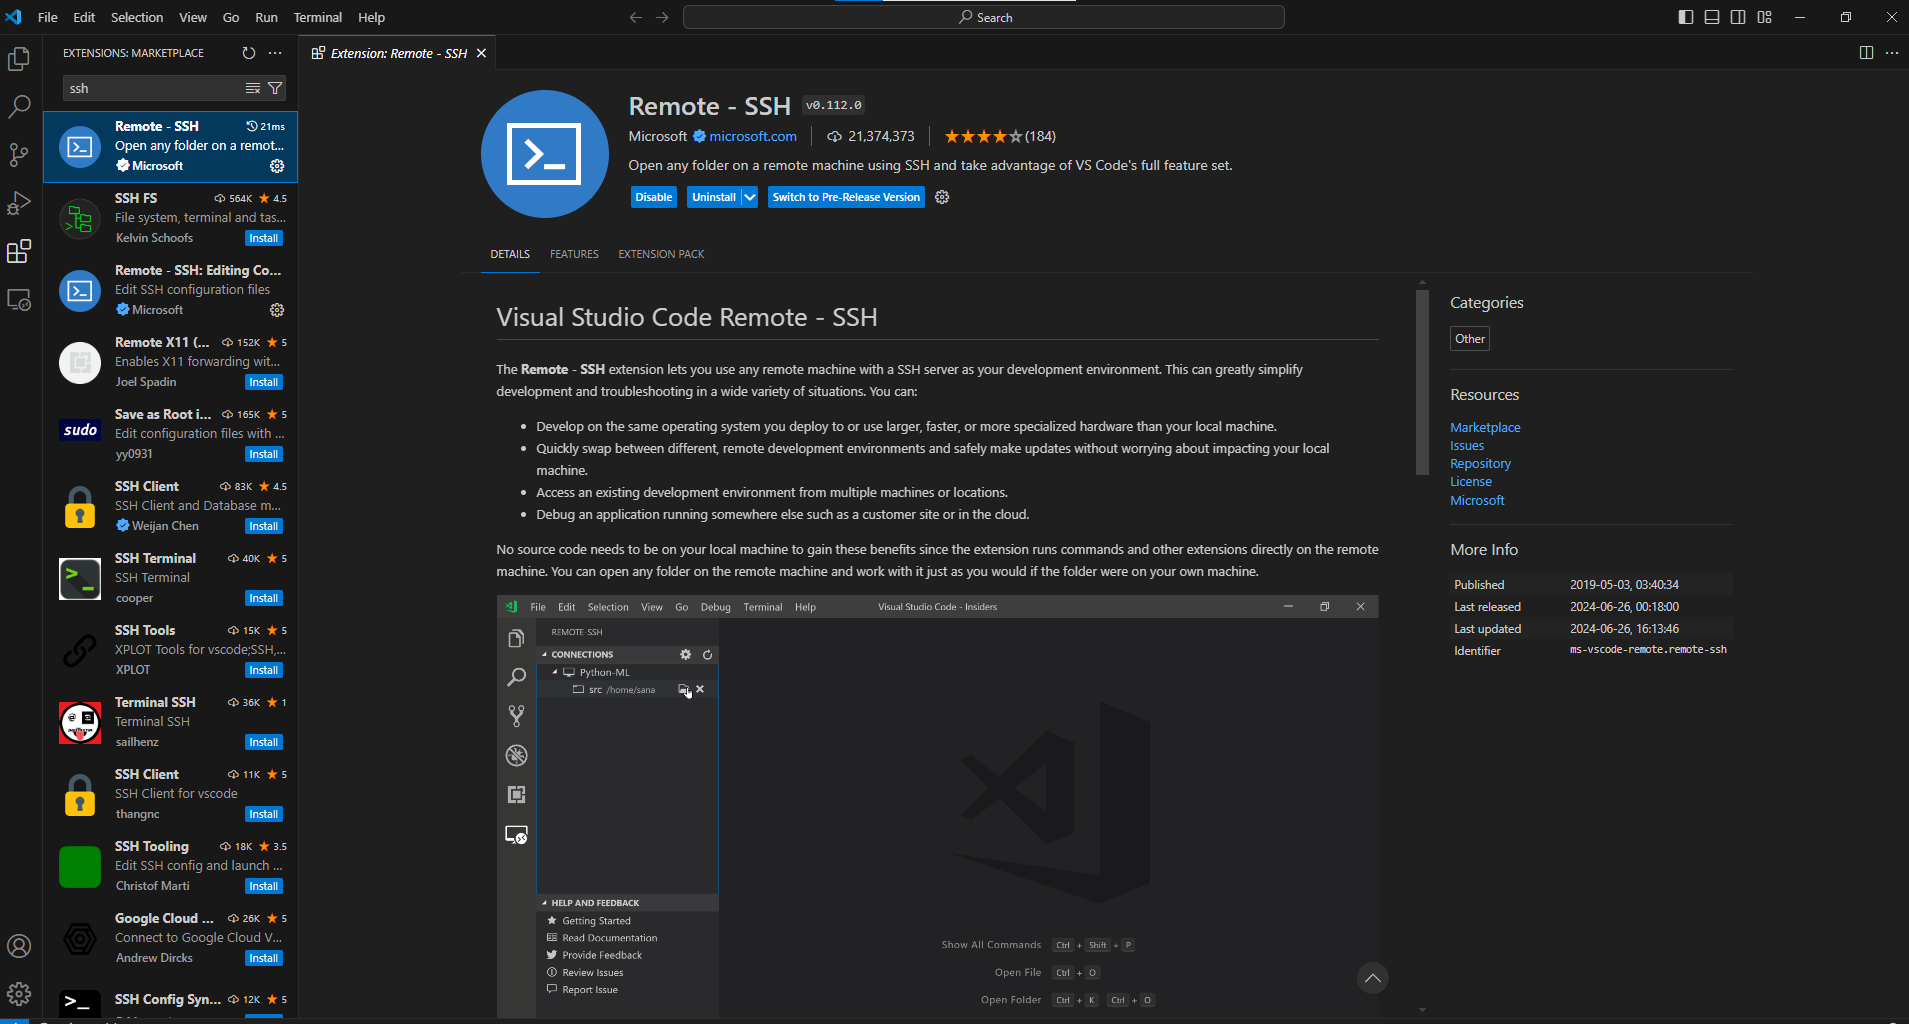Customize the editor layout
The height and width of the screenshot is (1024, 1909).
coord(1765,17)
